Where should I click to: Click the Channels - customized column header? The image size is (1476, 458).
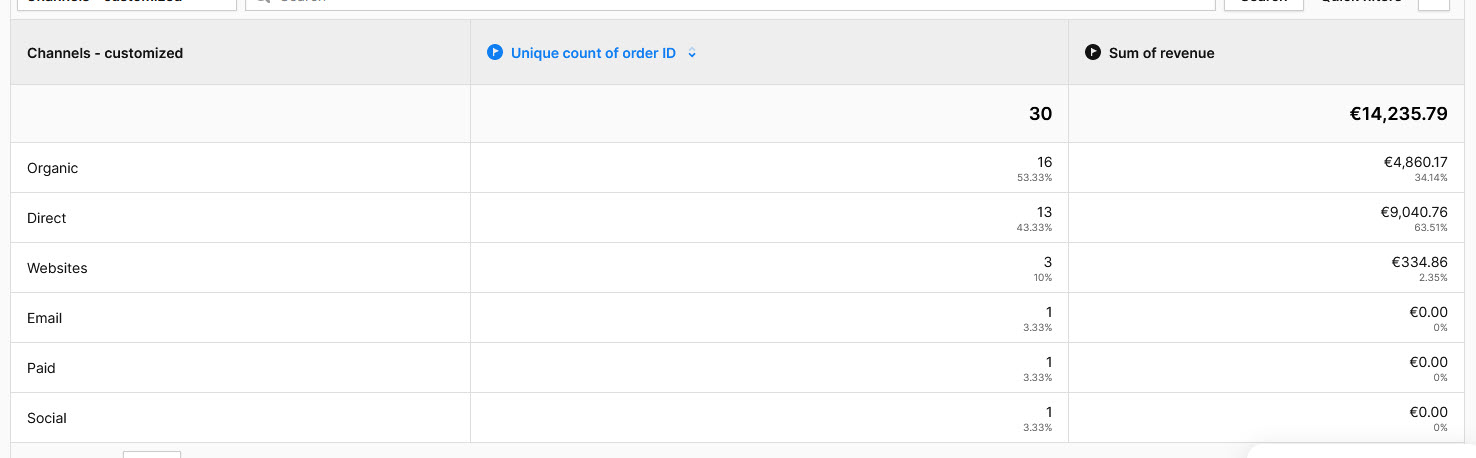pos(105,53)
